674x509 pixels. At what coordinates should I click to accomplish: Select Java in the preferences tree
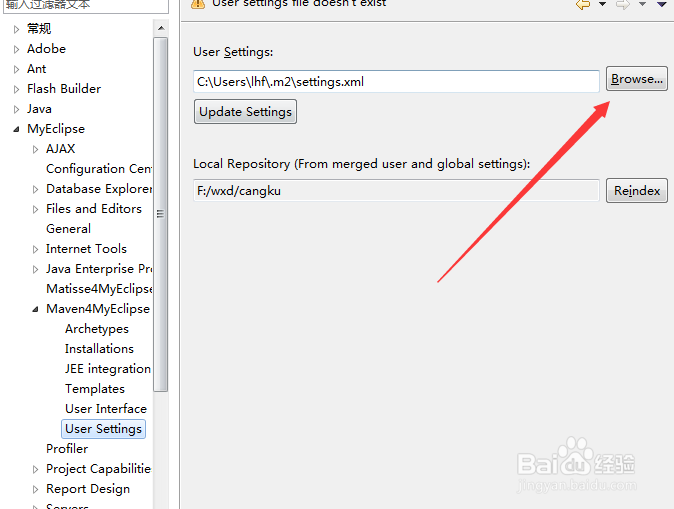pyautogui.click(x=39, y=109)
